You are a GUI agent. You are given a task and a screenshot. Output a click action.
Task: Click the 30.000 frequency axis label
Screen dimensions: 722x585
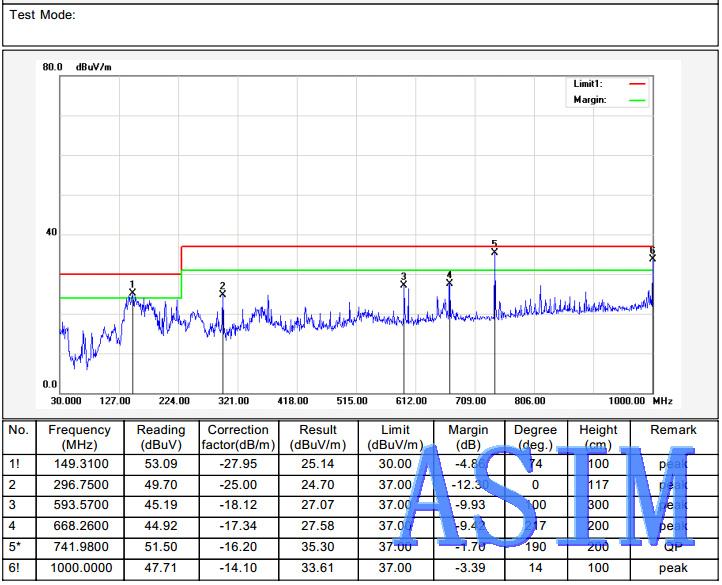point(66,401)
